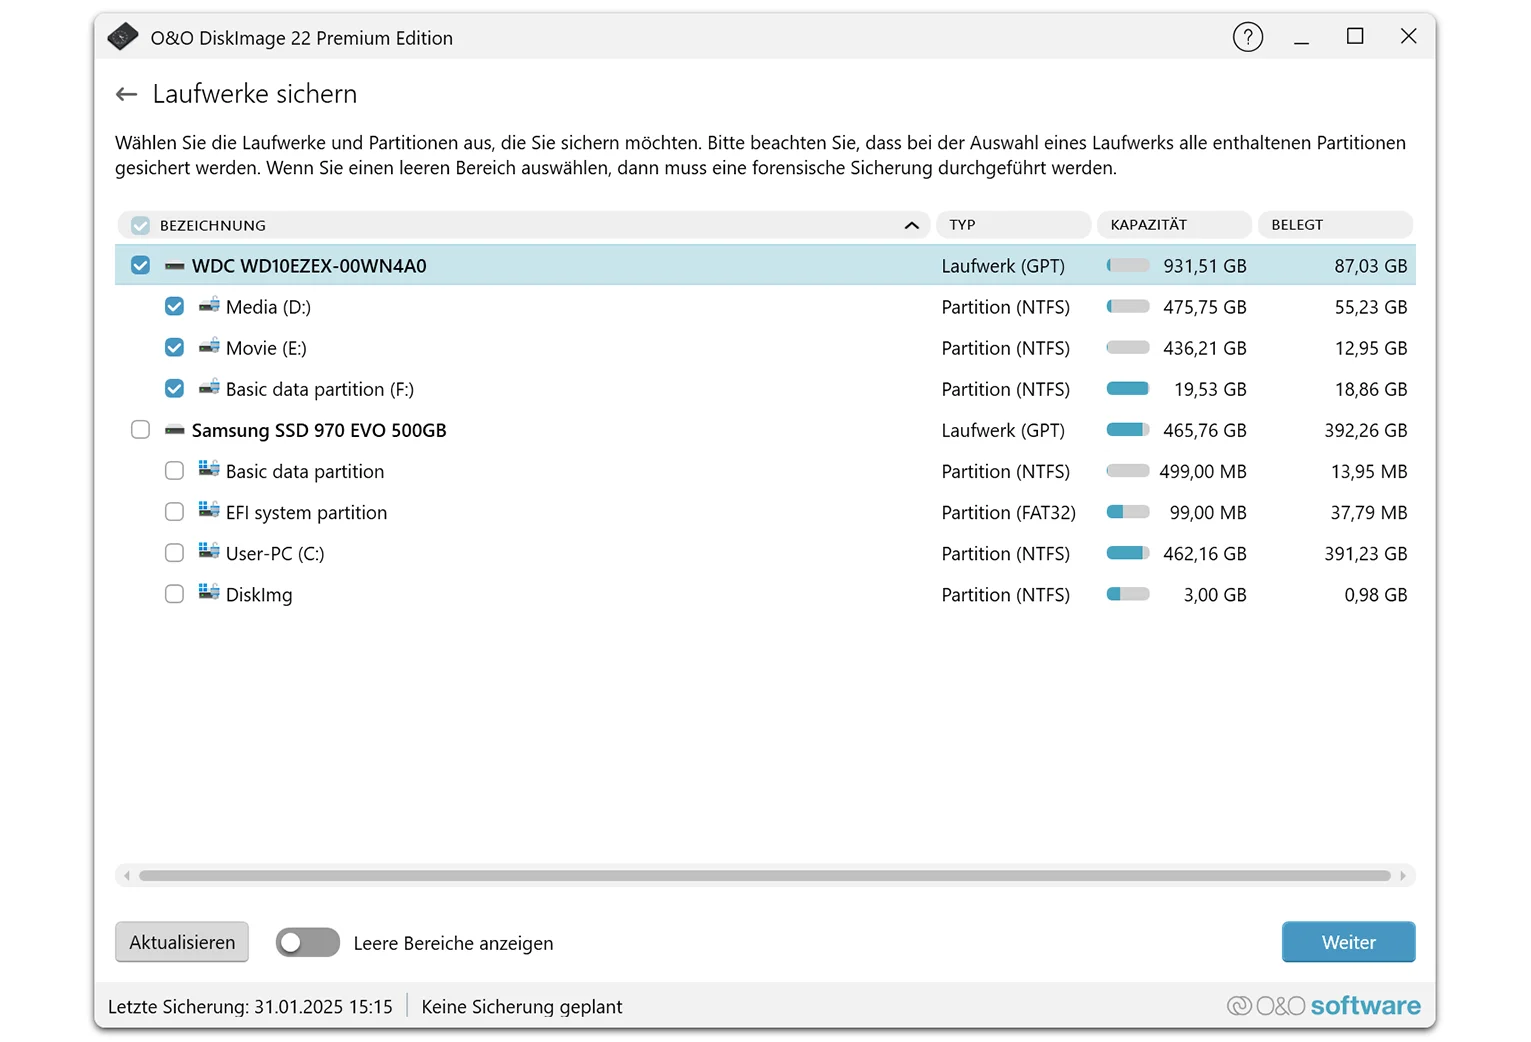Click the Samsung SSD 970 EVO drive icon
Image resolution: width=1531 pixels, height=1042 pixels.
(x=175, y=430)
